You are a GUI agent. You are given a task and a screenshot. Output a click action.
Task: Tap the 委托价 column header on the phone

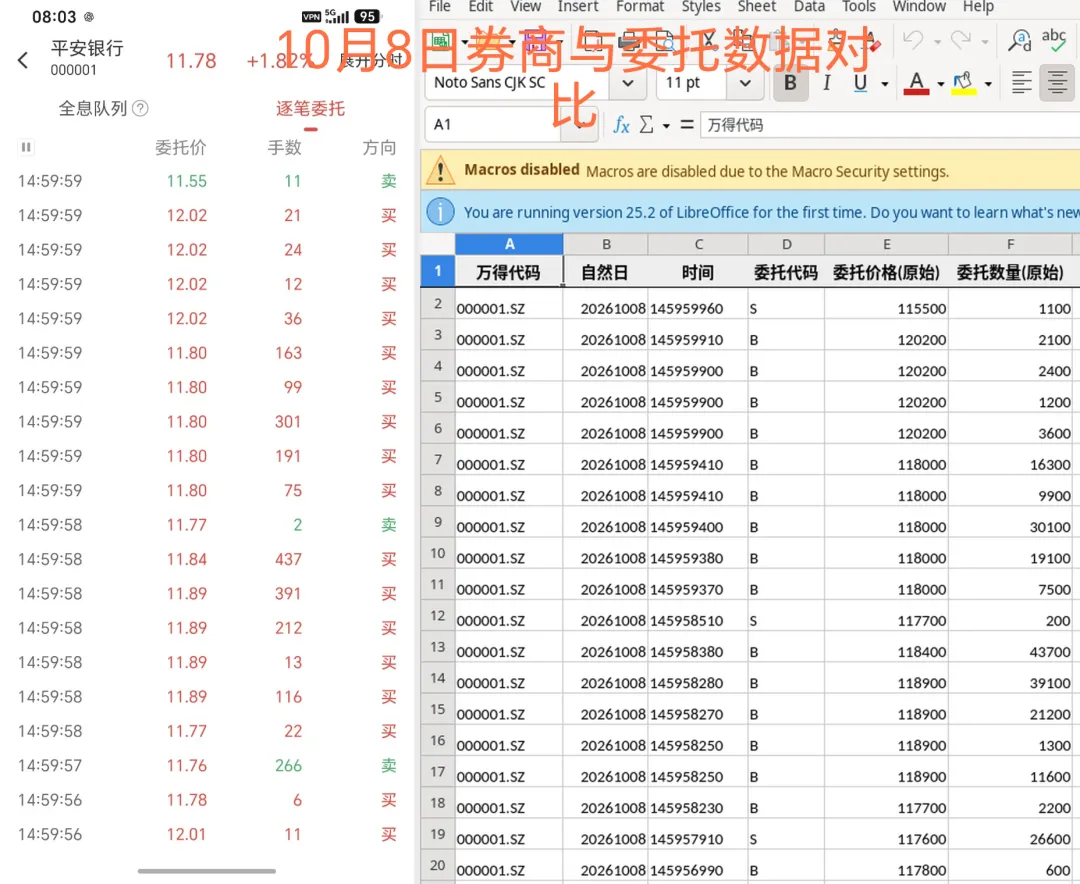[180, 147]
